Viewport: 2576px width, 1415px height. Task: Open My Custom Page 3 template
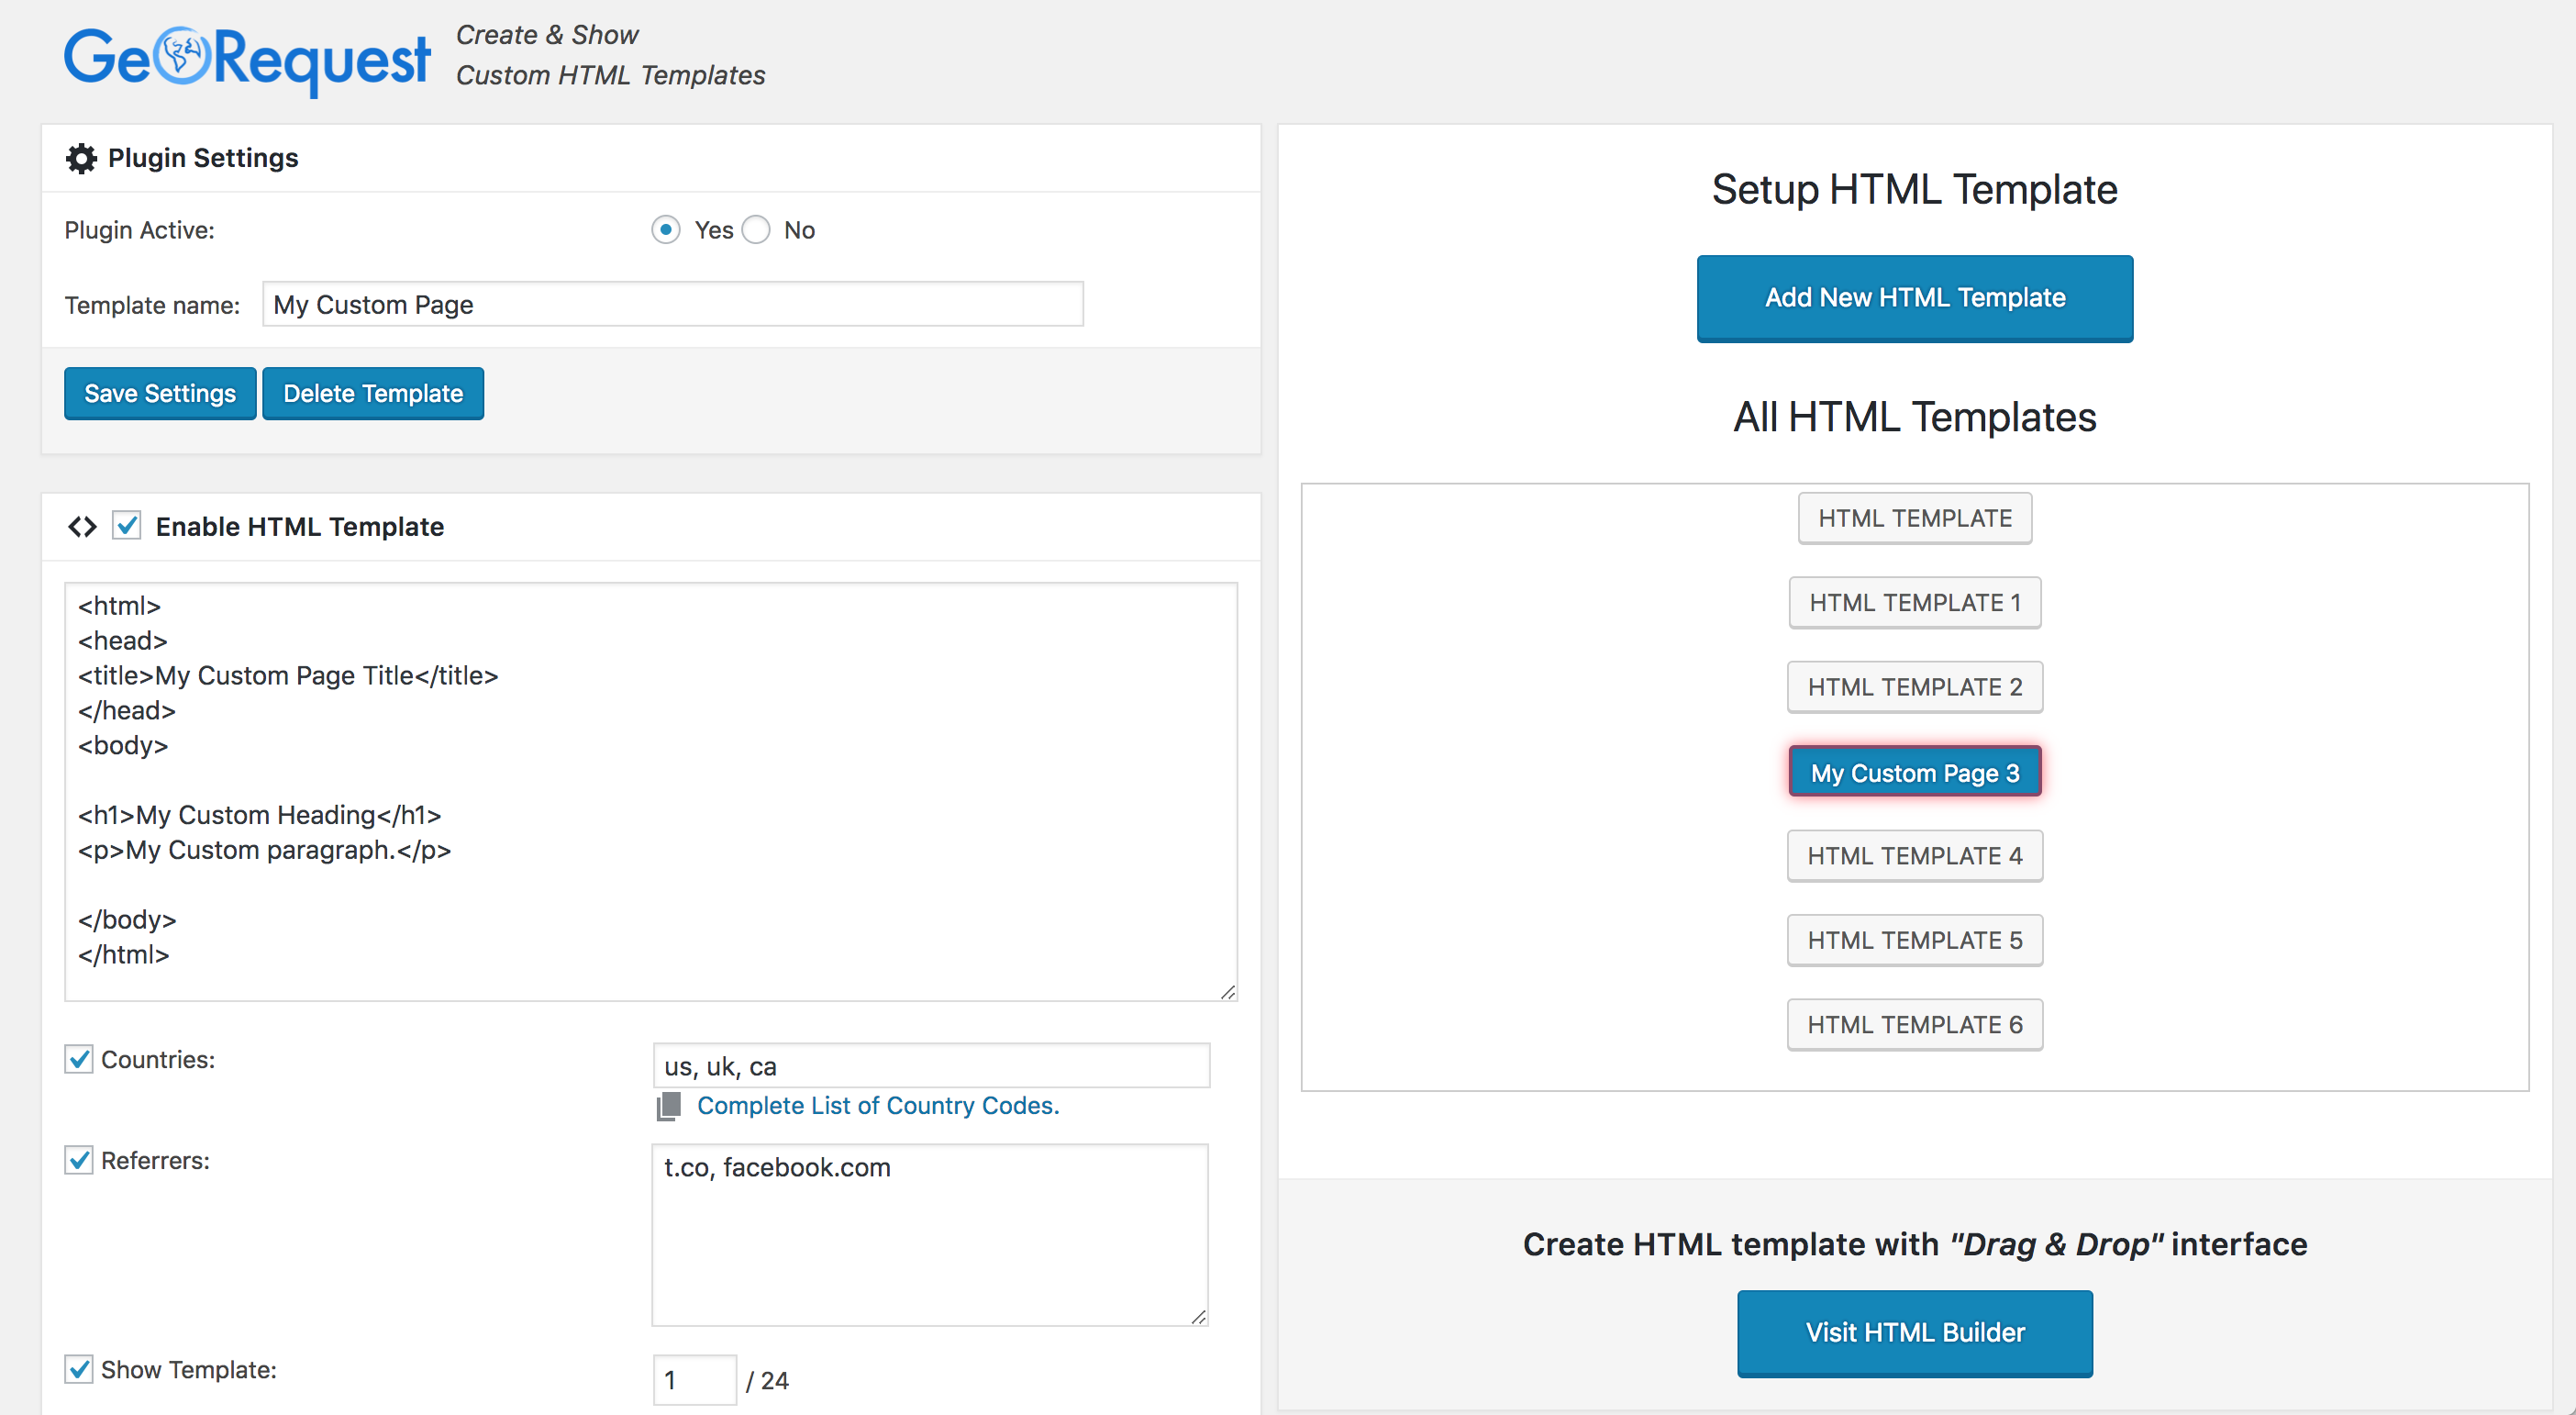pos(1915,772)
